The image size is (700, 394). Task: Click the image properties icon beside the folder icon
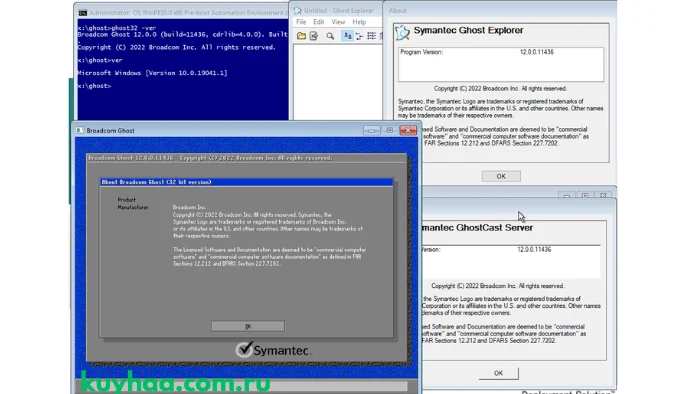point(314,36)
